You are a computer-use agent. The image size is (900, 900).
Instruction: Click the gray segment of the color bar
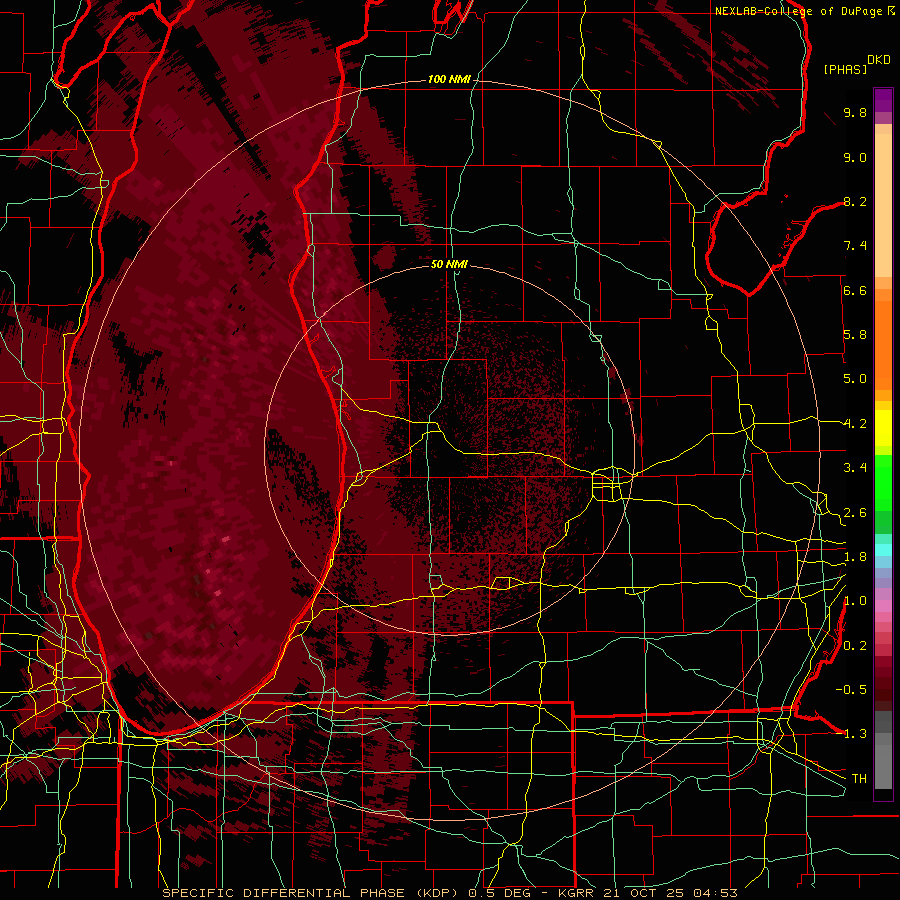[x=883, y=752]
